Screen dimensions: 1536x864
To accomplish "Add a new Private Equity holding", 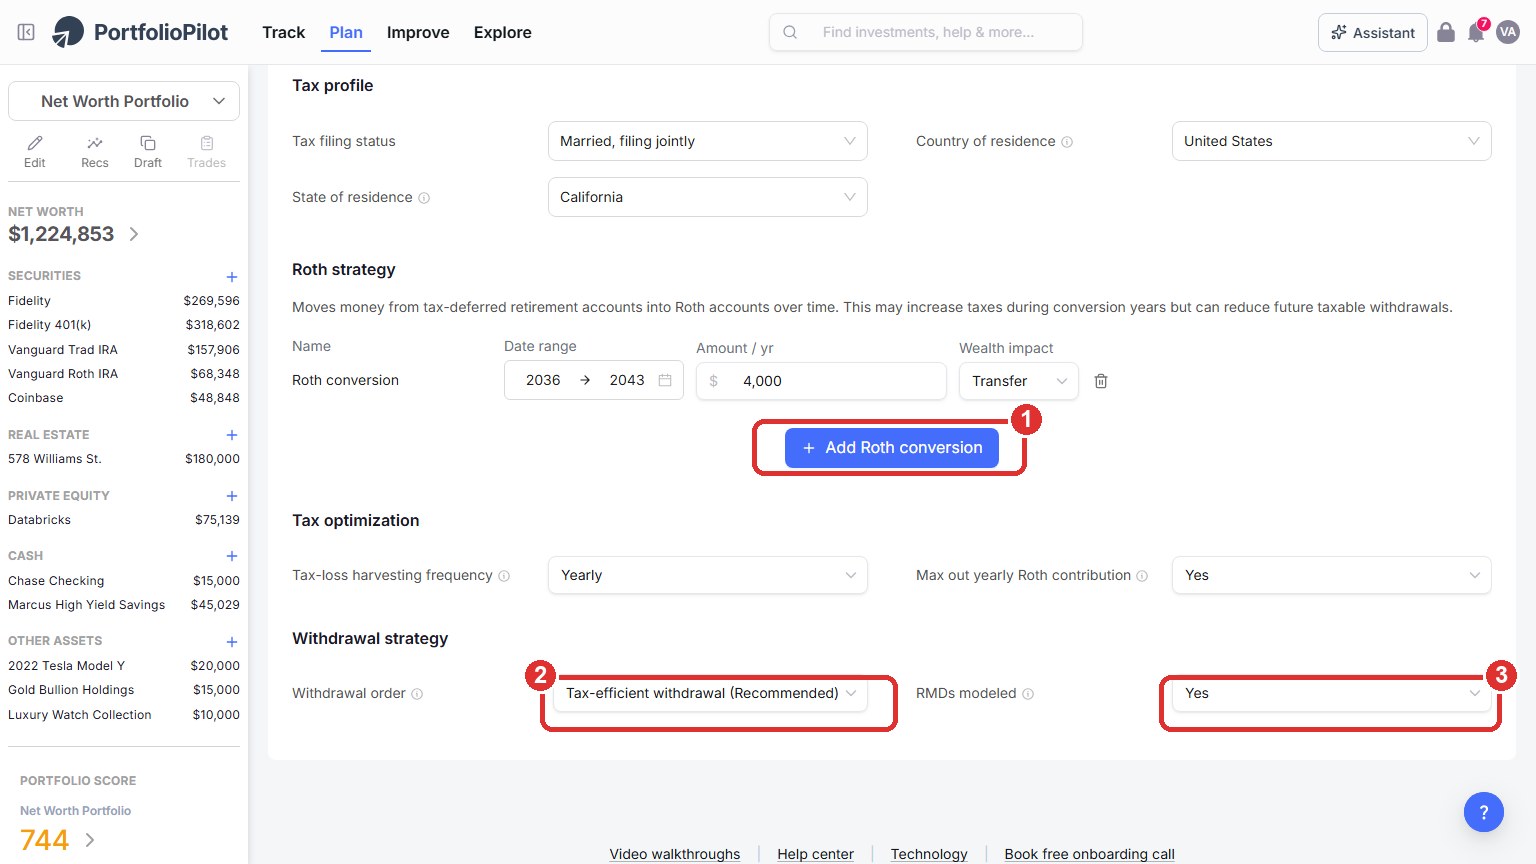I will click(232, 496).
